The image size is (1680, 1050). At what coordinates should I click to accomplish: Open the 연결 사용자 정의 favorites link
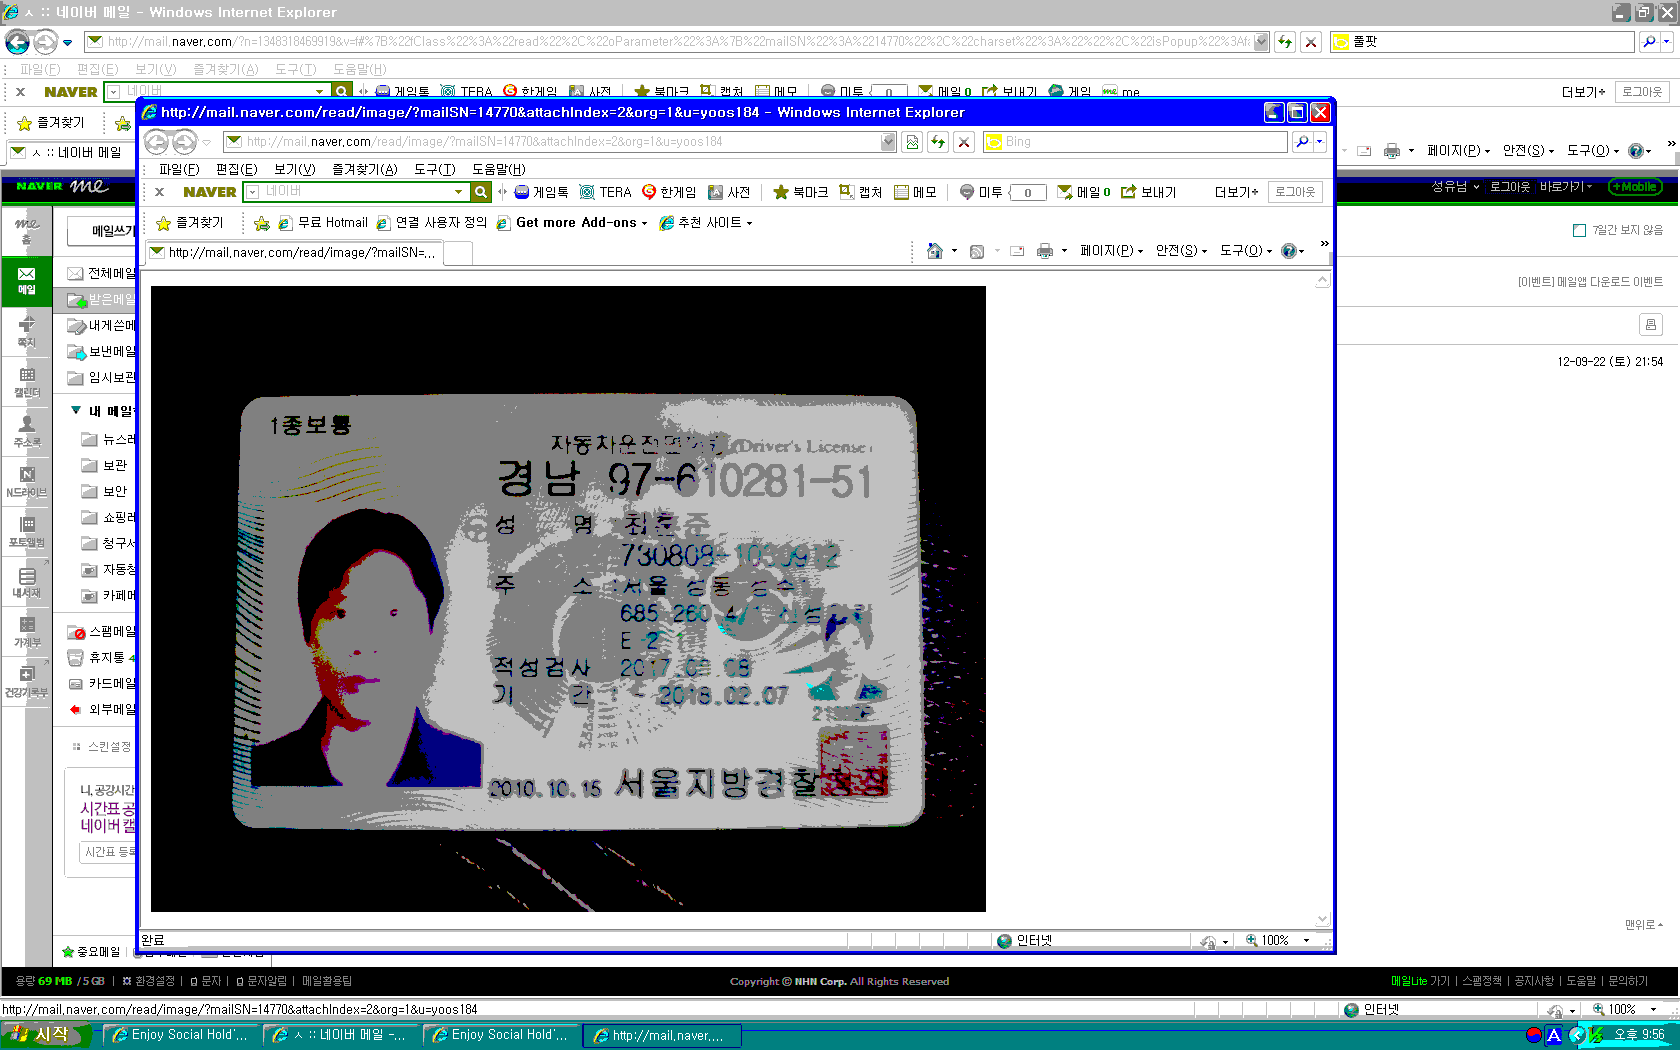click(432, 223)
